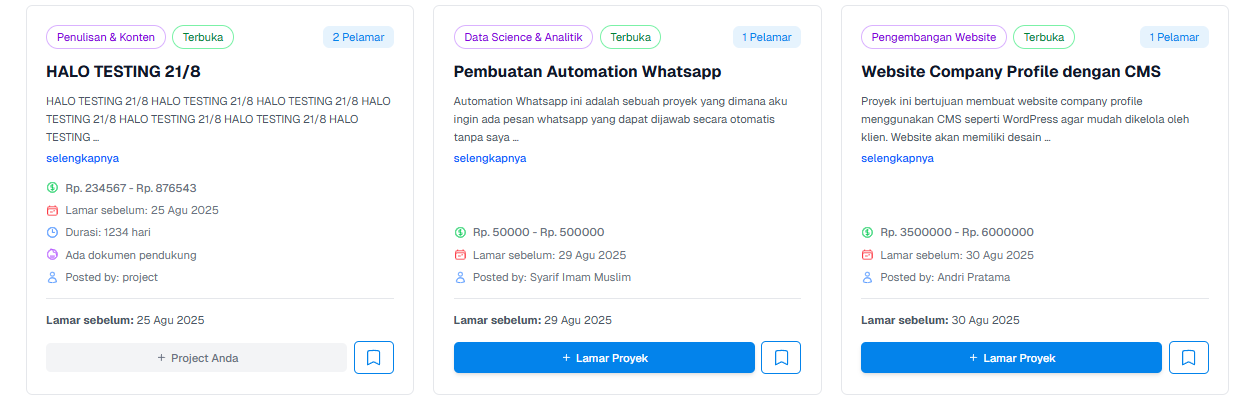Expand selengkapnya on HALO TESTING card
This screenshot has width=1247, height=411.
[x=82, y=158]
